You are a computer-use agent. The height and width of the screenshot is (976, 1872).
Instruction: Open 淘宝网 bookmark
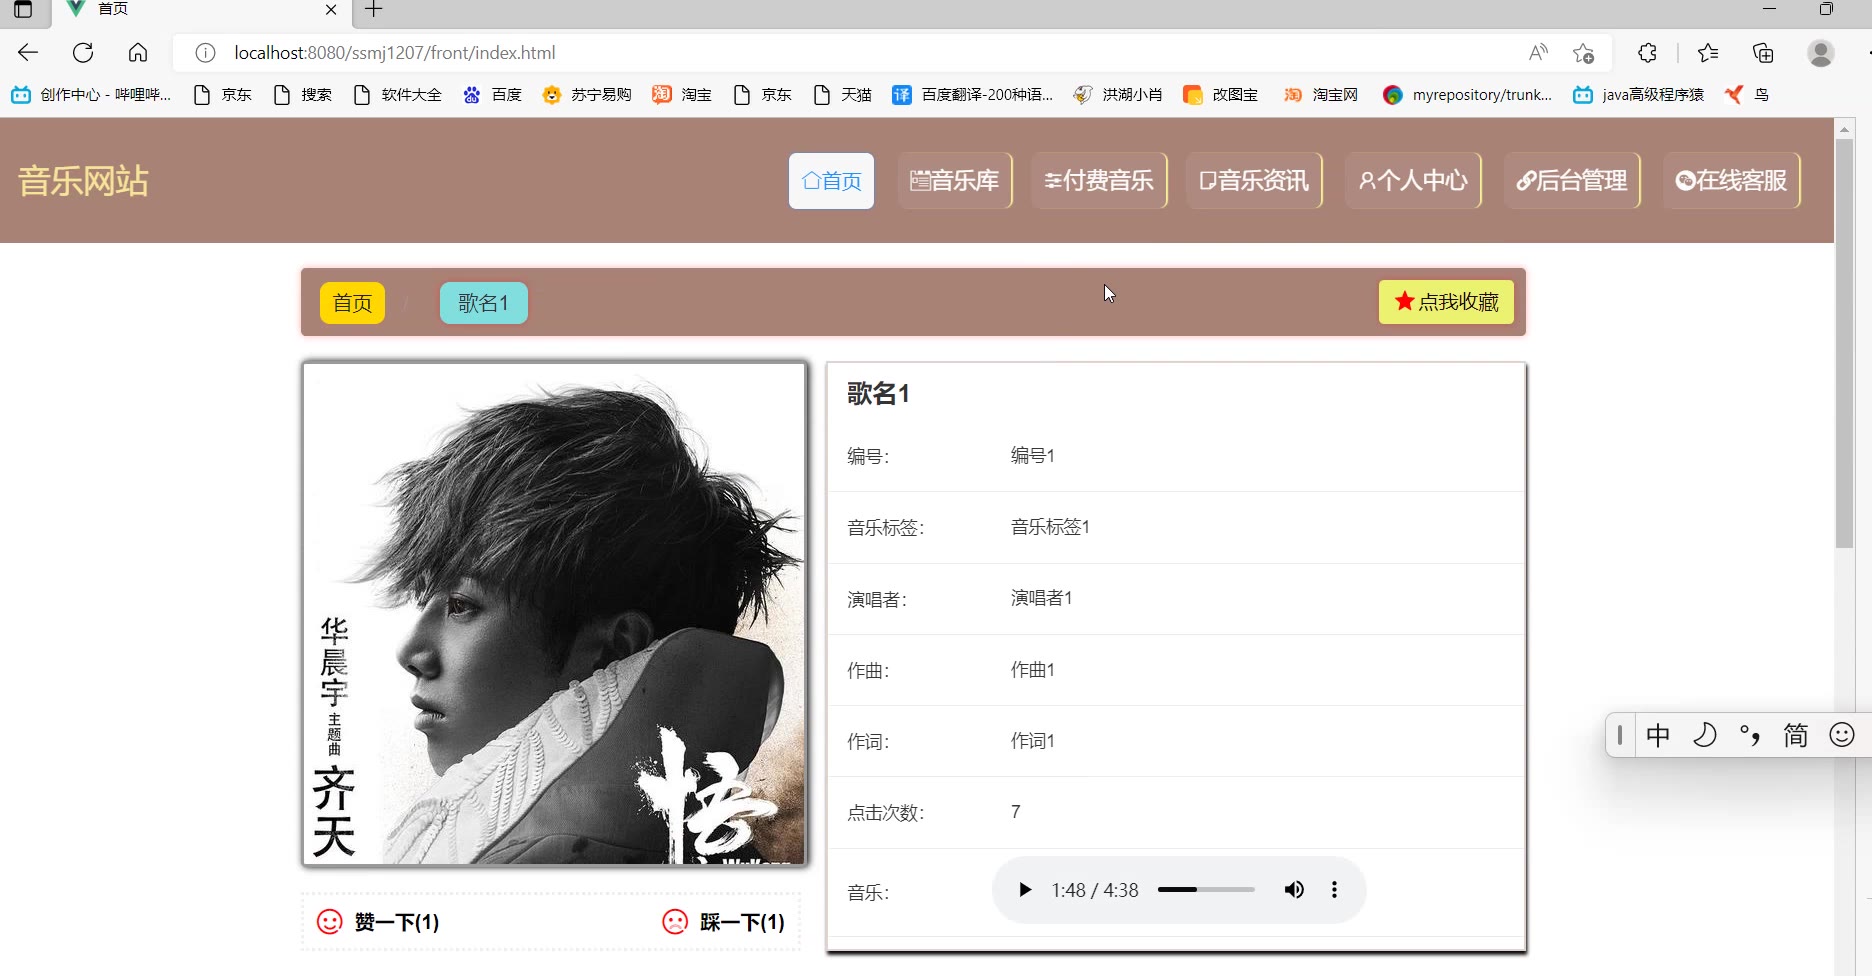[1321, 95]
